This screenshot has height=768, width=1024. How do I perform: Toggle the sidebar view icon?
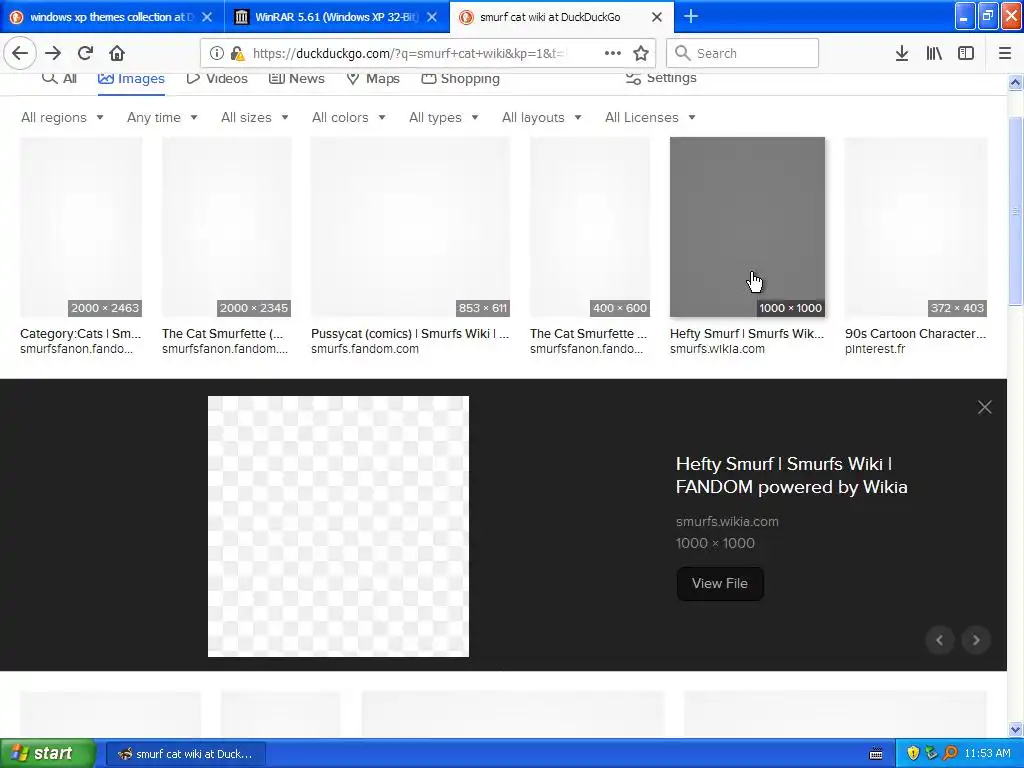(966, 54)
